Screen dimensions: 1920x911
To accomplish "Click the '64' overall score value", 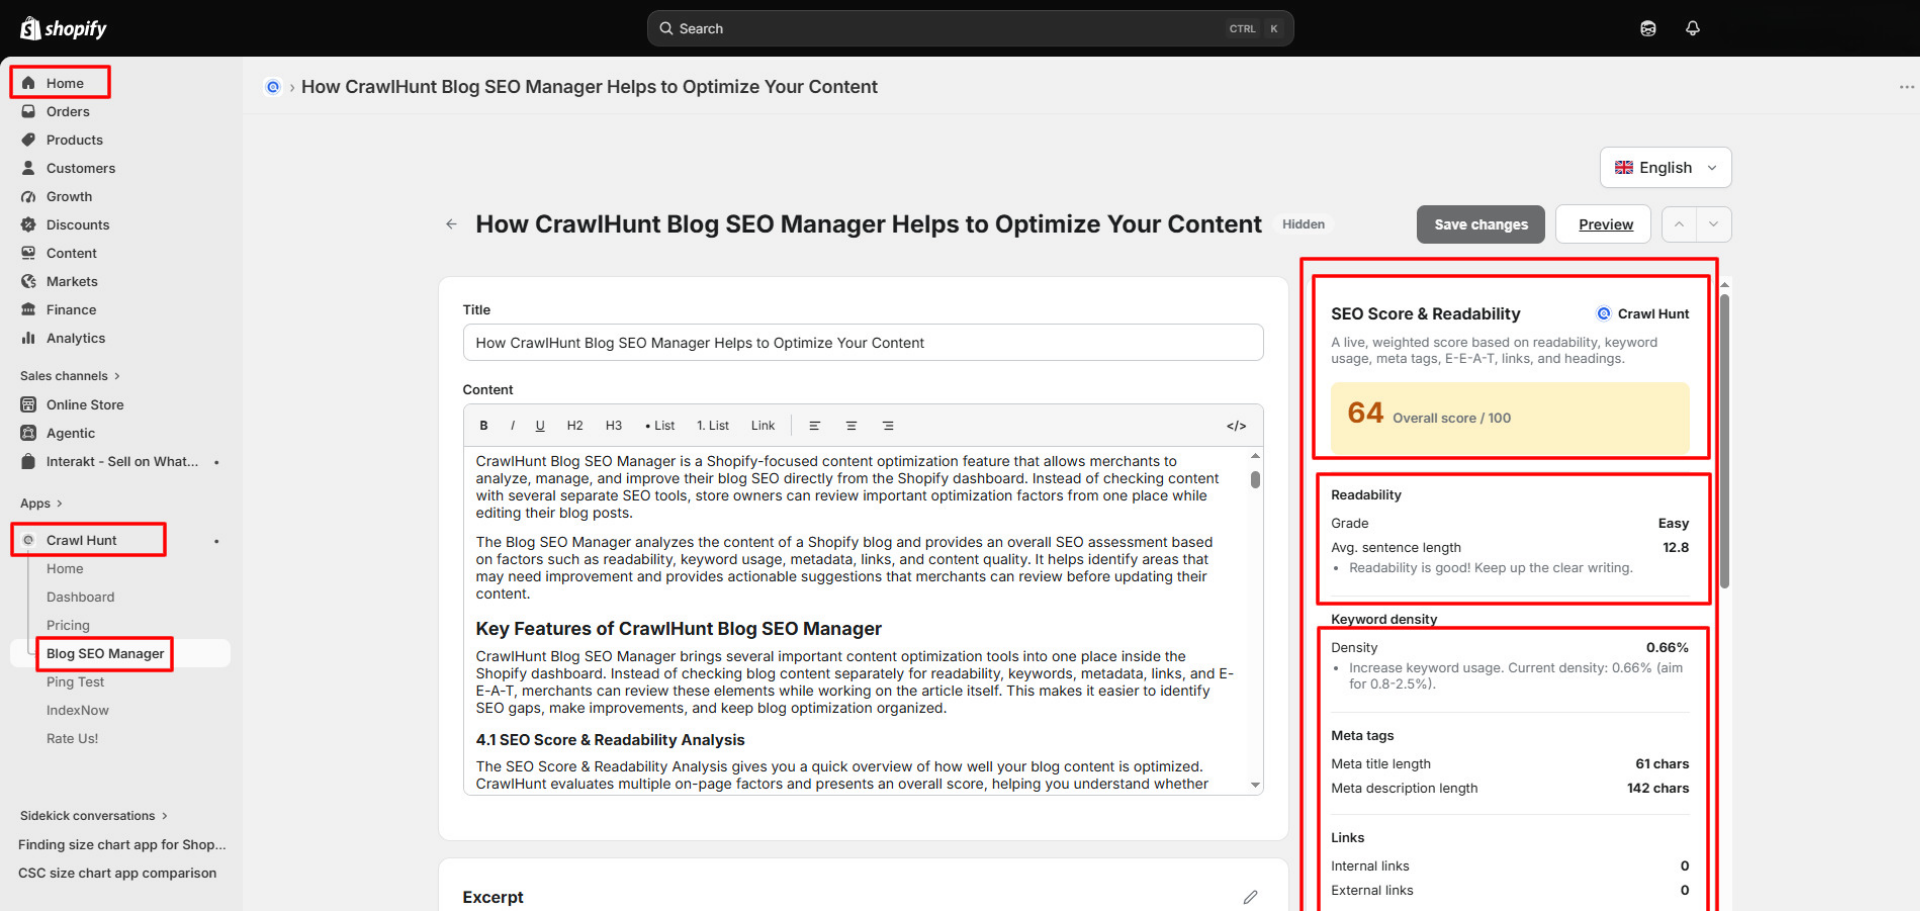I will click(1365, 413).
